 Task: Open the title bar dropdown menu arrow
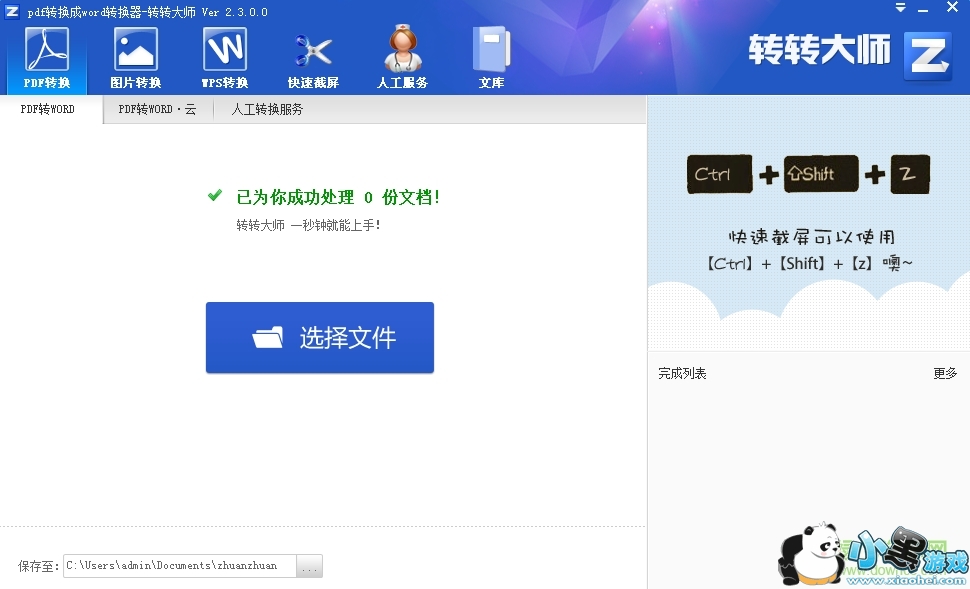(x=900, y=8)
